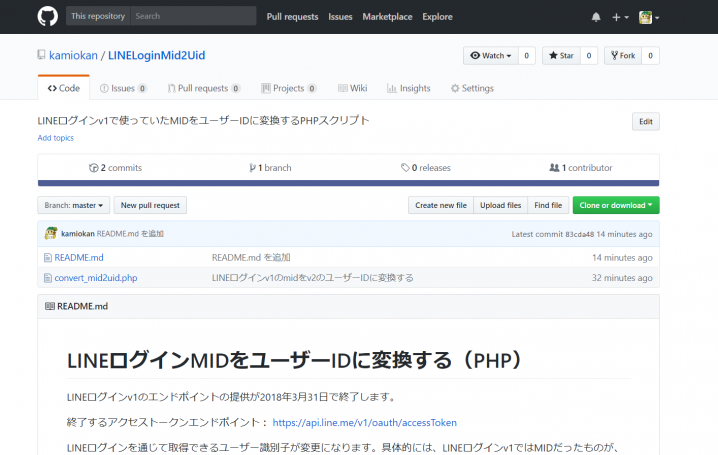Screen dimensions: 718x455
Task: Click Find file button
Action: (x=548, y=206)
